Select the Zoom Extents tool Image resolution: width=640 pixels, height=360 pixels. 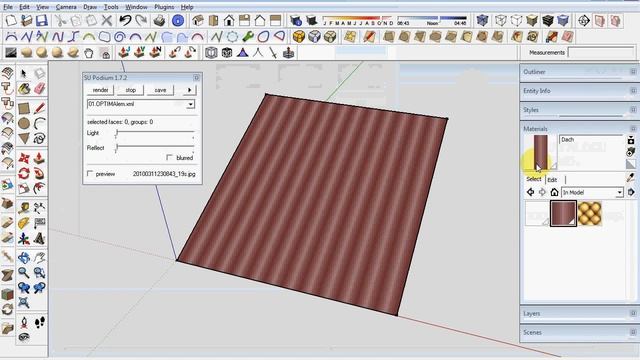point(24,302)
